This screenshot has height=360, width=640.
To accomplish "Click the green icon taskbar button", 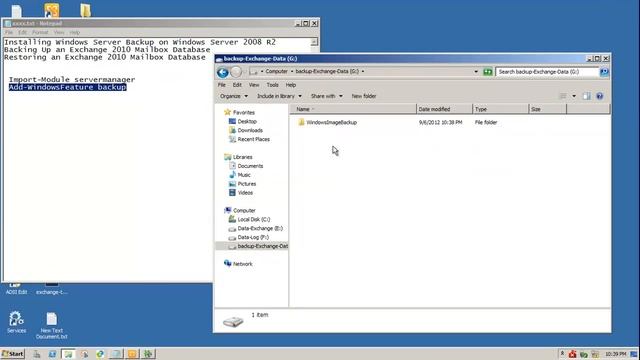I will pos(148,354).
